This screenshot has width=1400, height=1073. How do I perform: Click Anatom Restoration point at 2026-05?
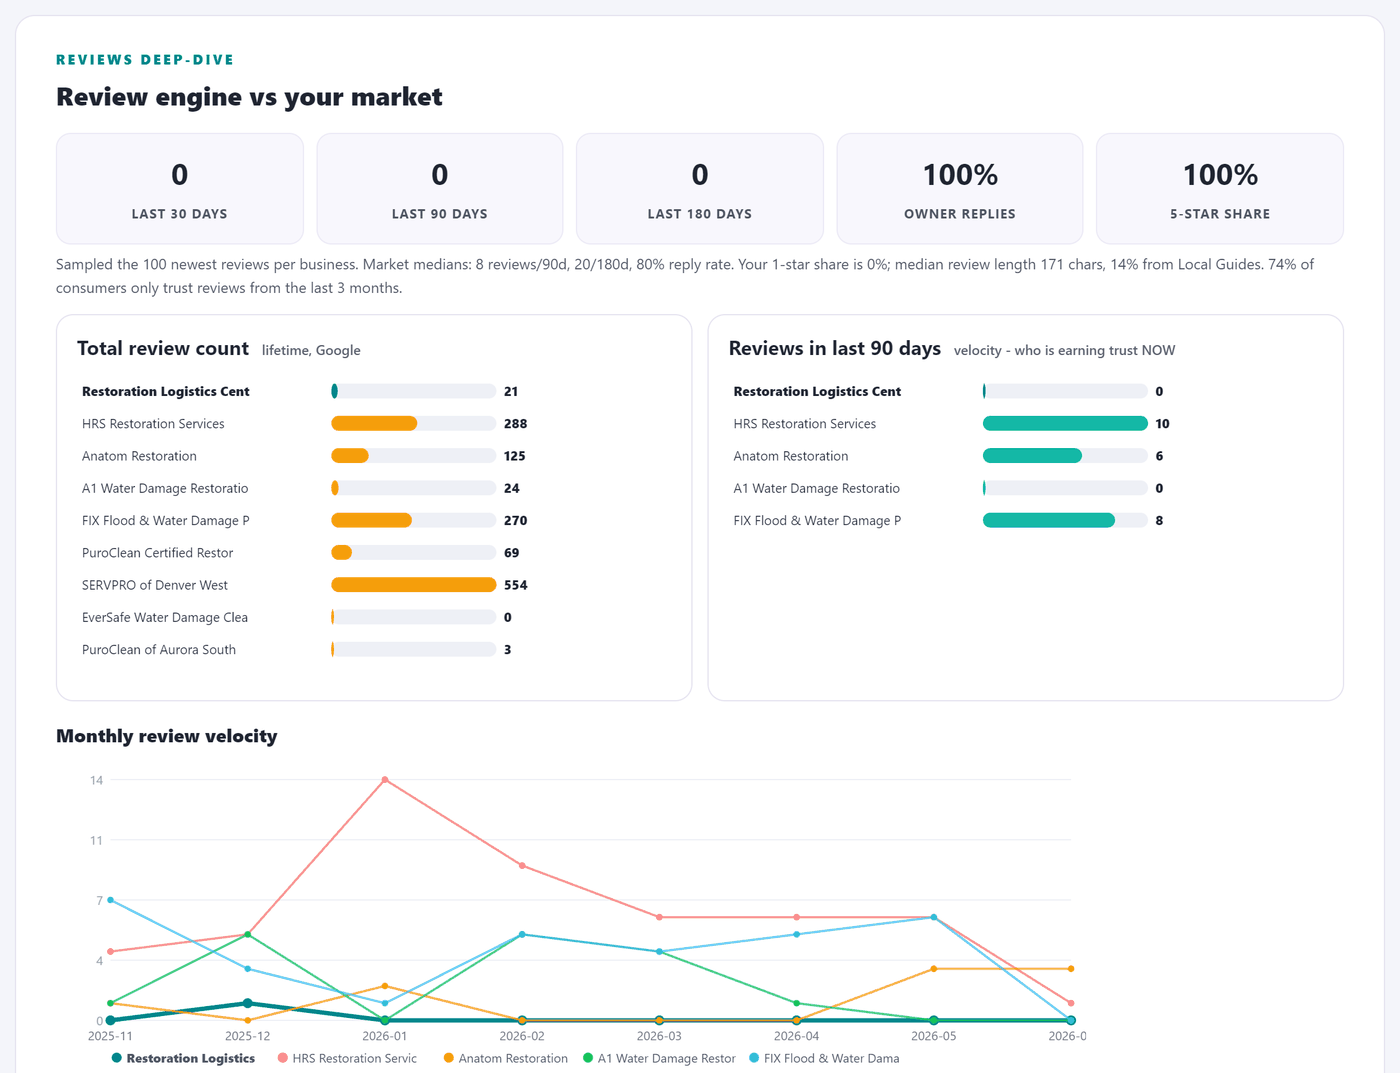pyautogui.click(x=934, y=969)
